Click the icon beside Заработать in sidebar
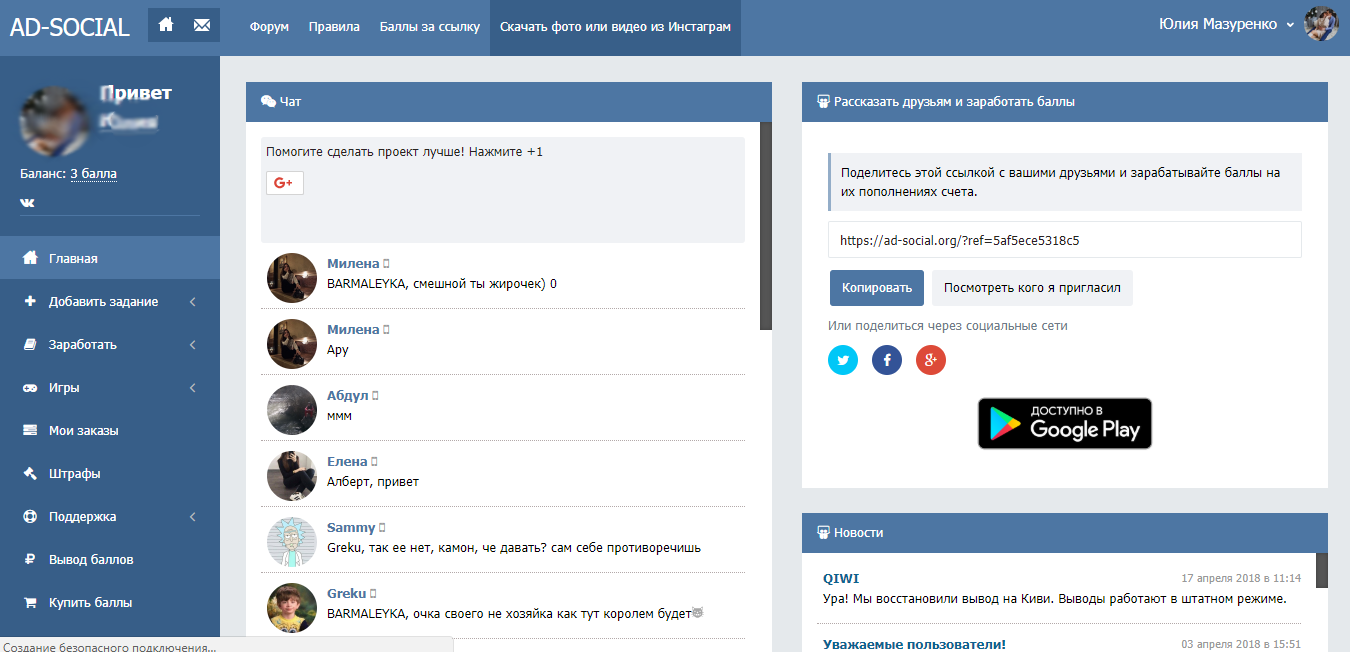The height and width of the screenshot is (652, 1350). click(x=30, y=345)
